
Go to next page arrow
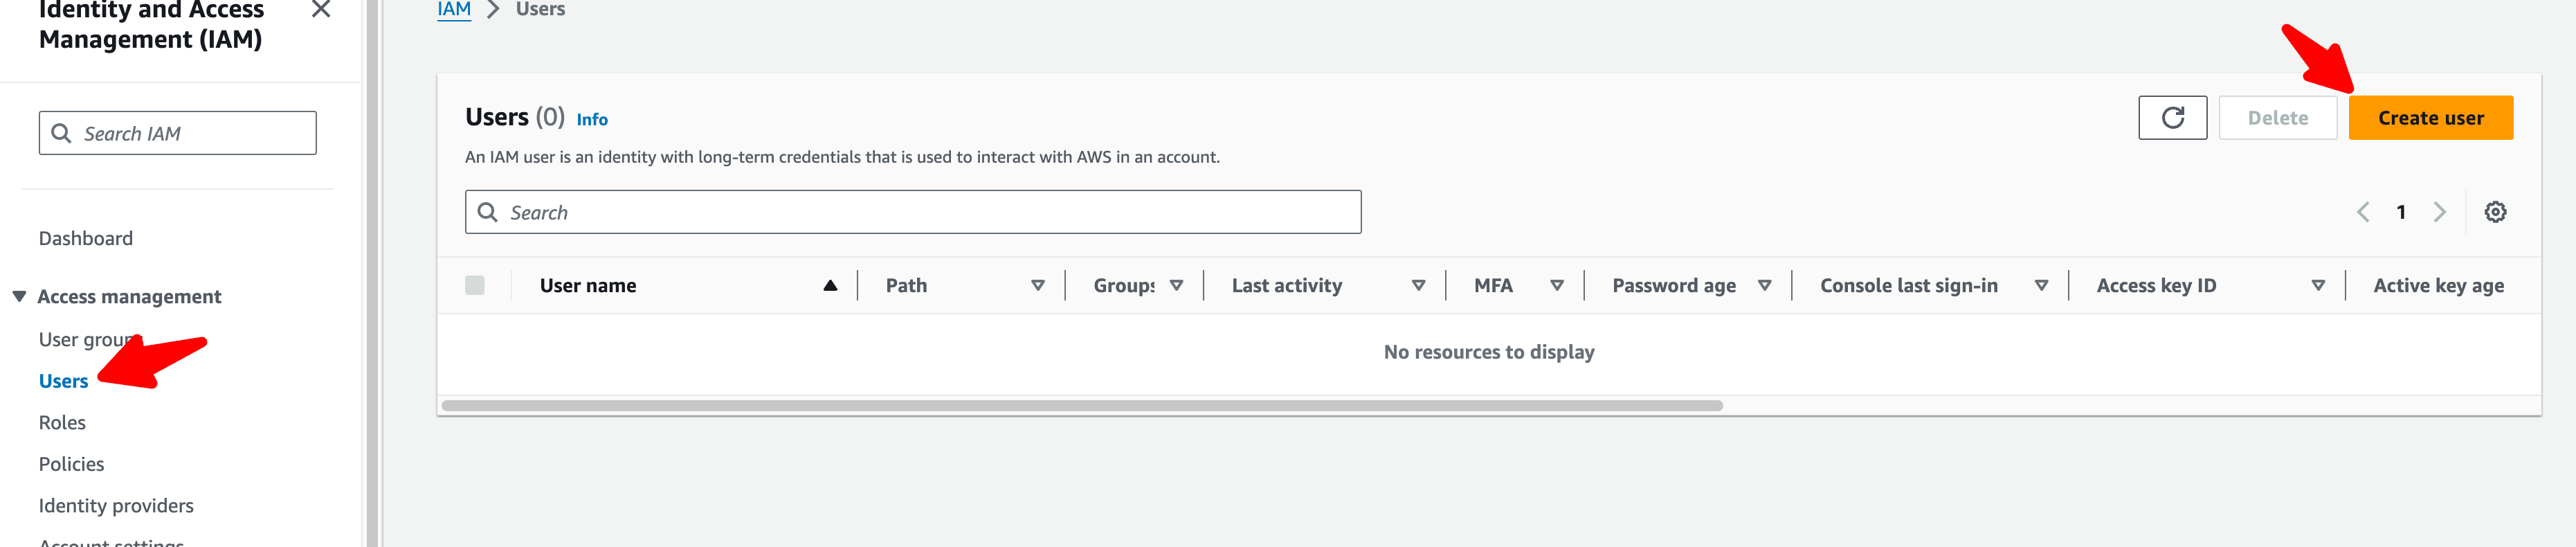tap(2439, 212)
